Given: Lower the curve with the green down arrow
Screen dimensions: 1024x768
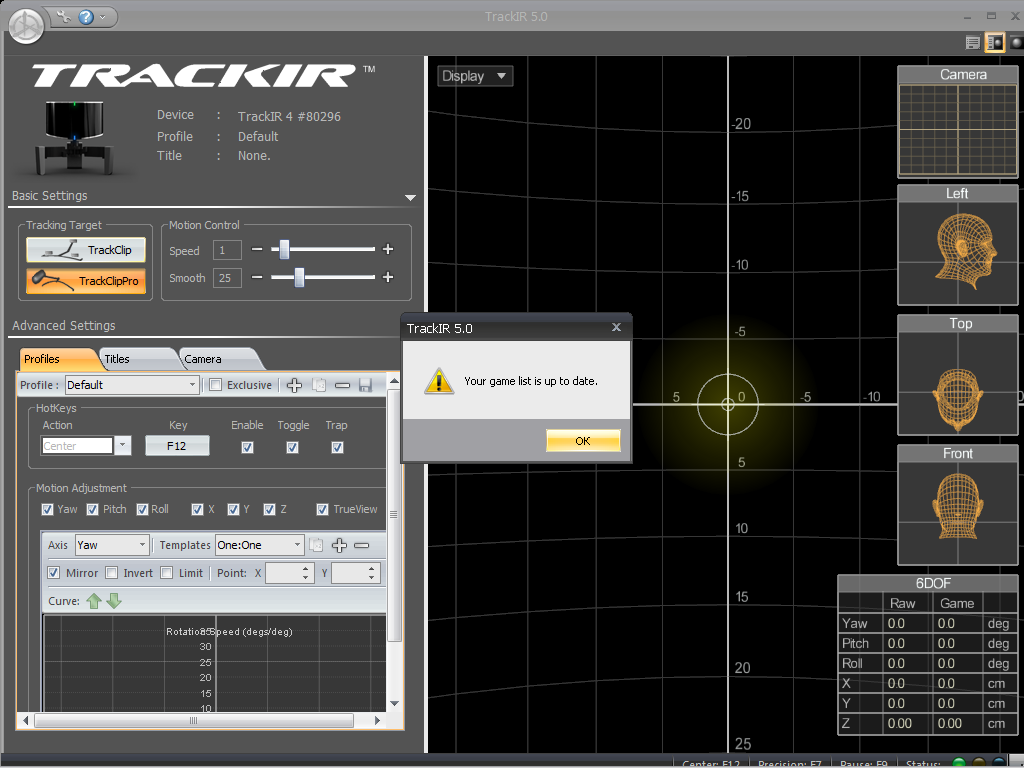Looking at the screenshot, I should click(114, 601).
